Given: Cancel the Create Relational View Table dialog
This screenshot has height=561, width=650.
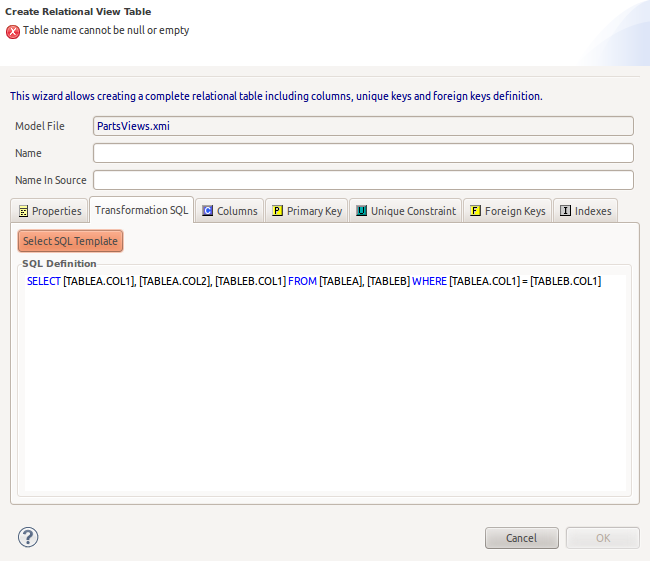Looking at the screenshot, I should coord(521,538).
